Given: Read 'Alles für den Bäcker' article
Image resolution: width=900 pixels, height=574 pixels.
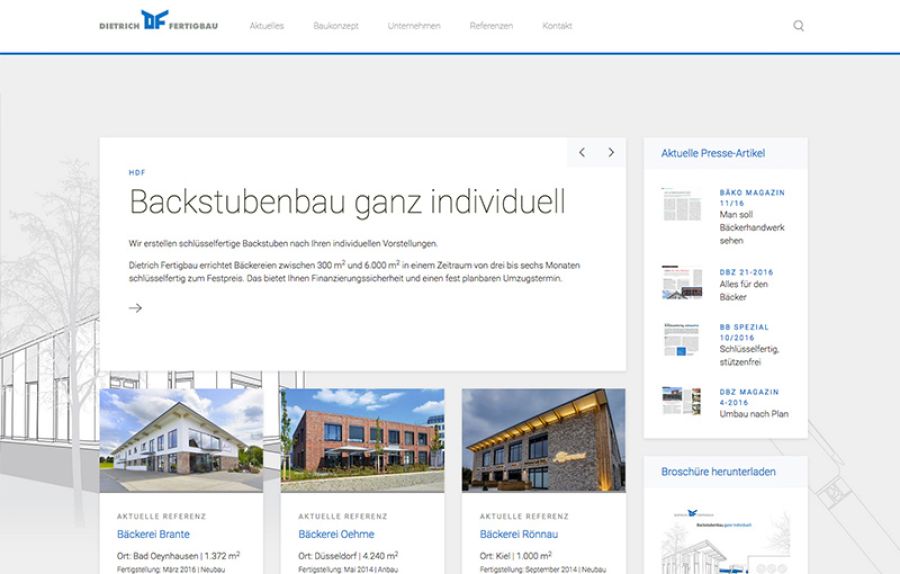Looking at the screenshot, I should tap(743, 290).
